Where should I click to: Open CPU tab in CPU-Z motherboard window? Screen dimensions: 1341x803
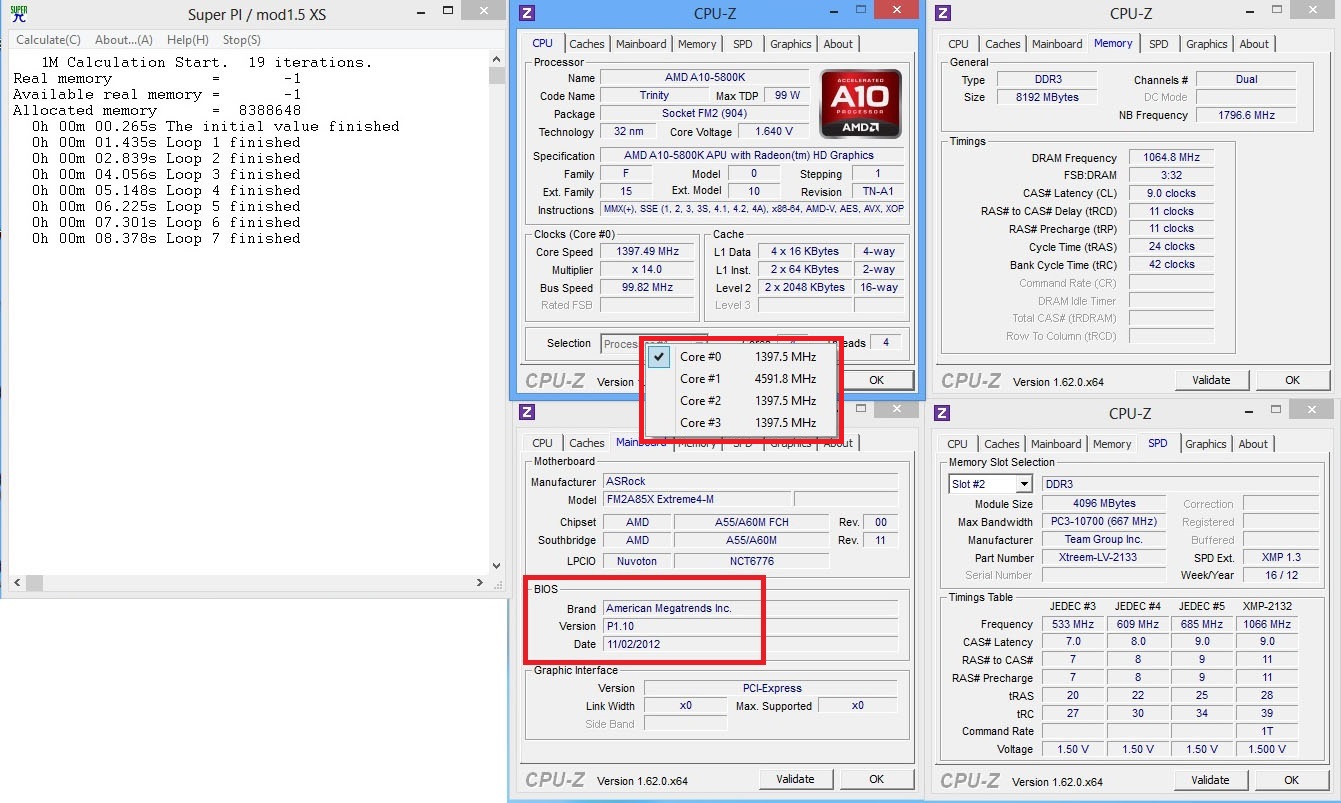[x=542, y=443]
